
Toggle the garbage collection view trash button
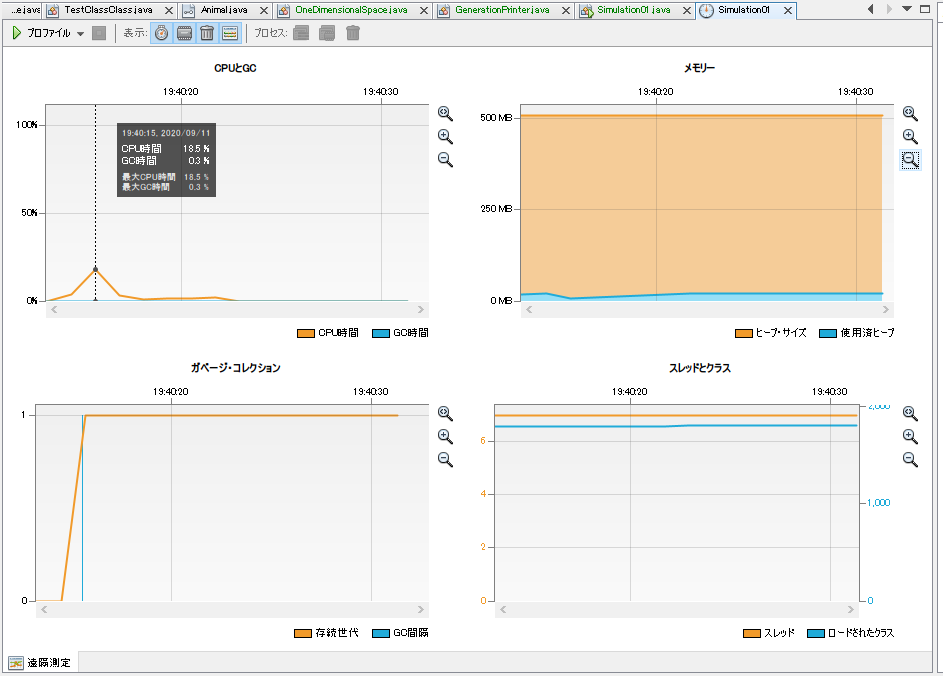207,33
